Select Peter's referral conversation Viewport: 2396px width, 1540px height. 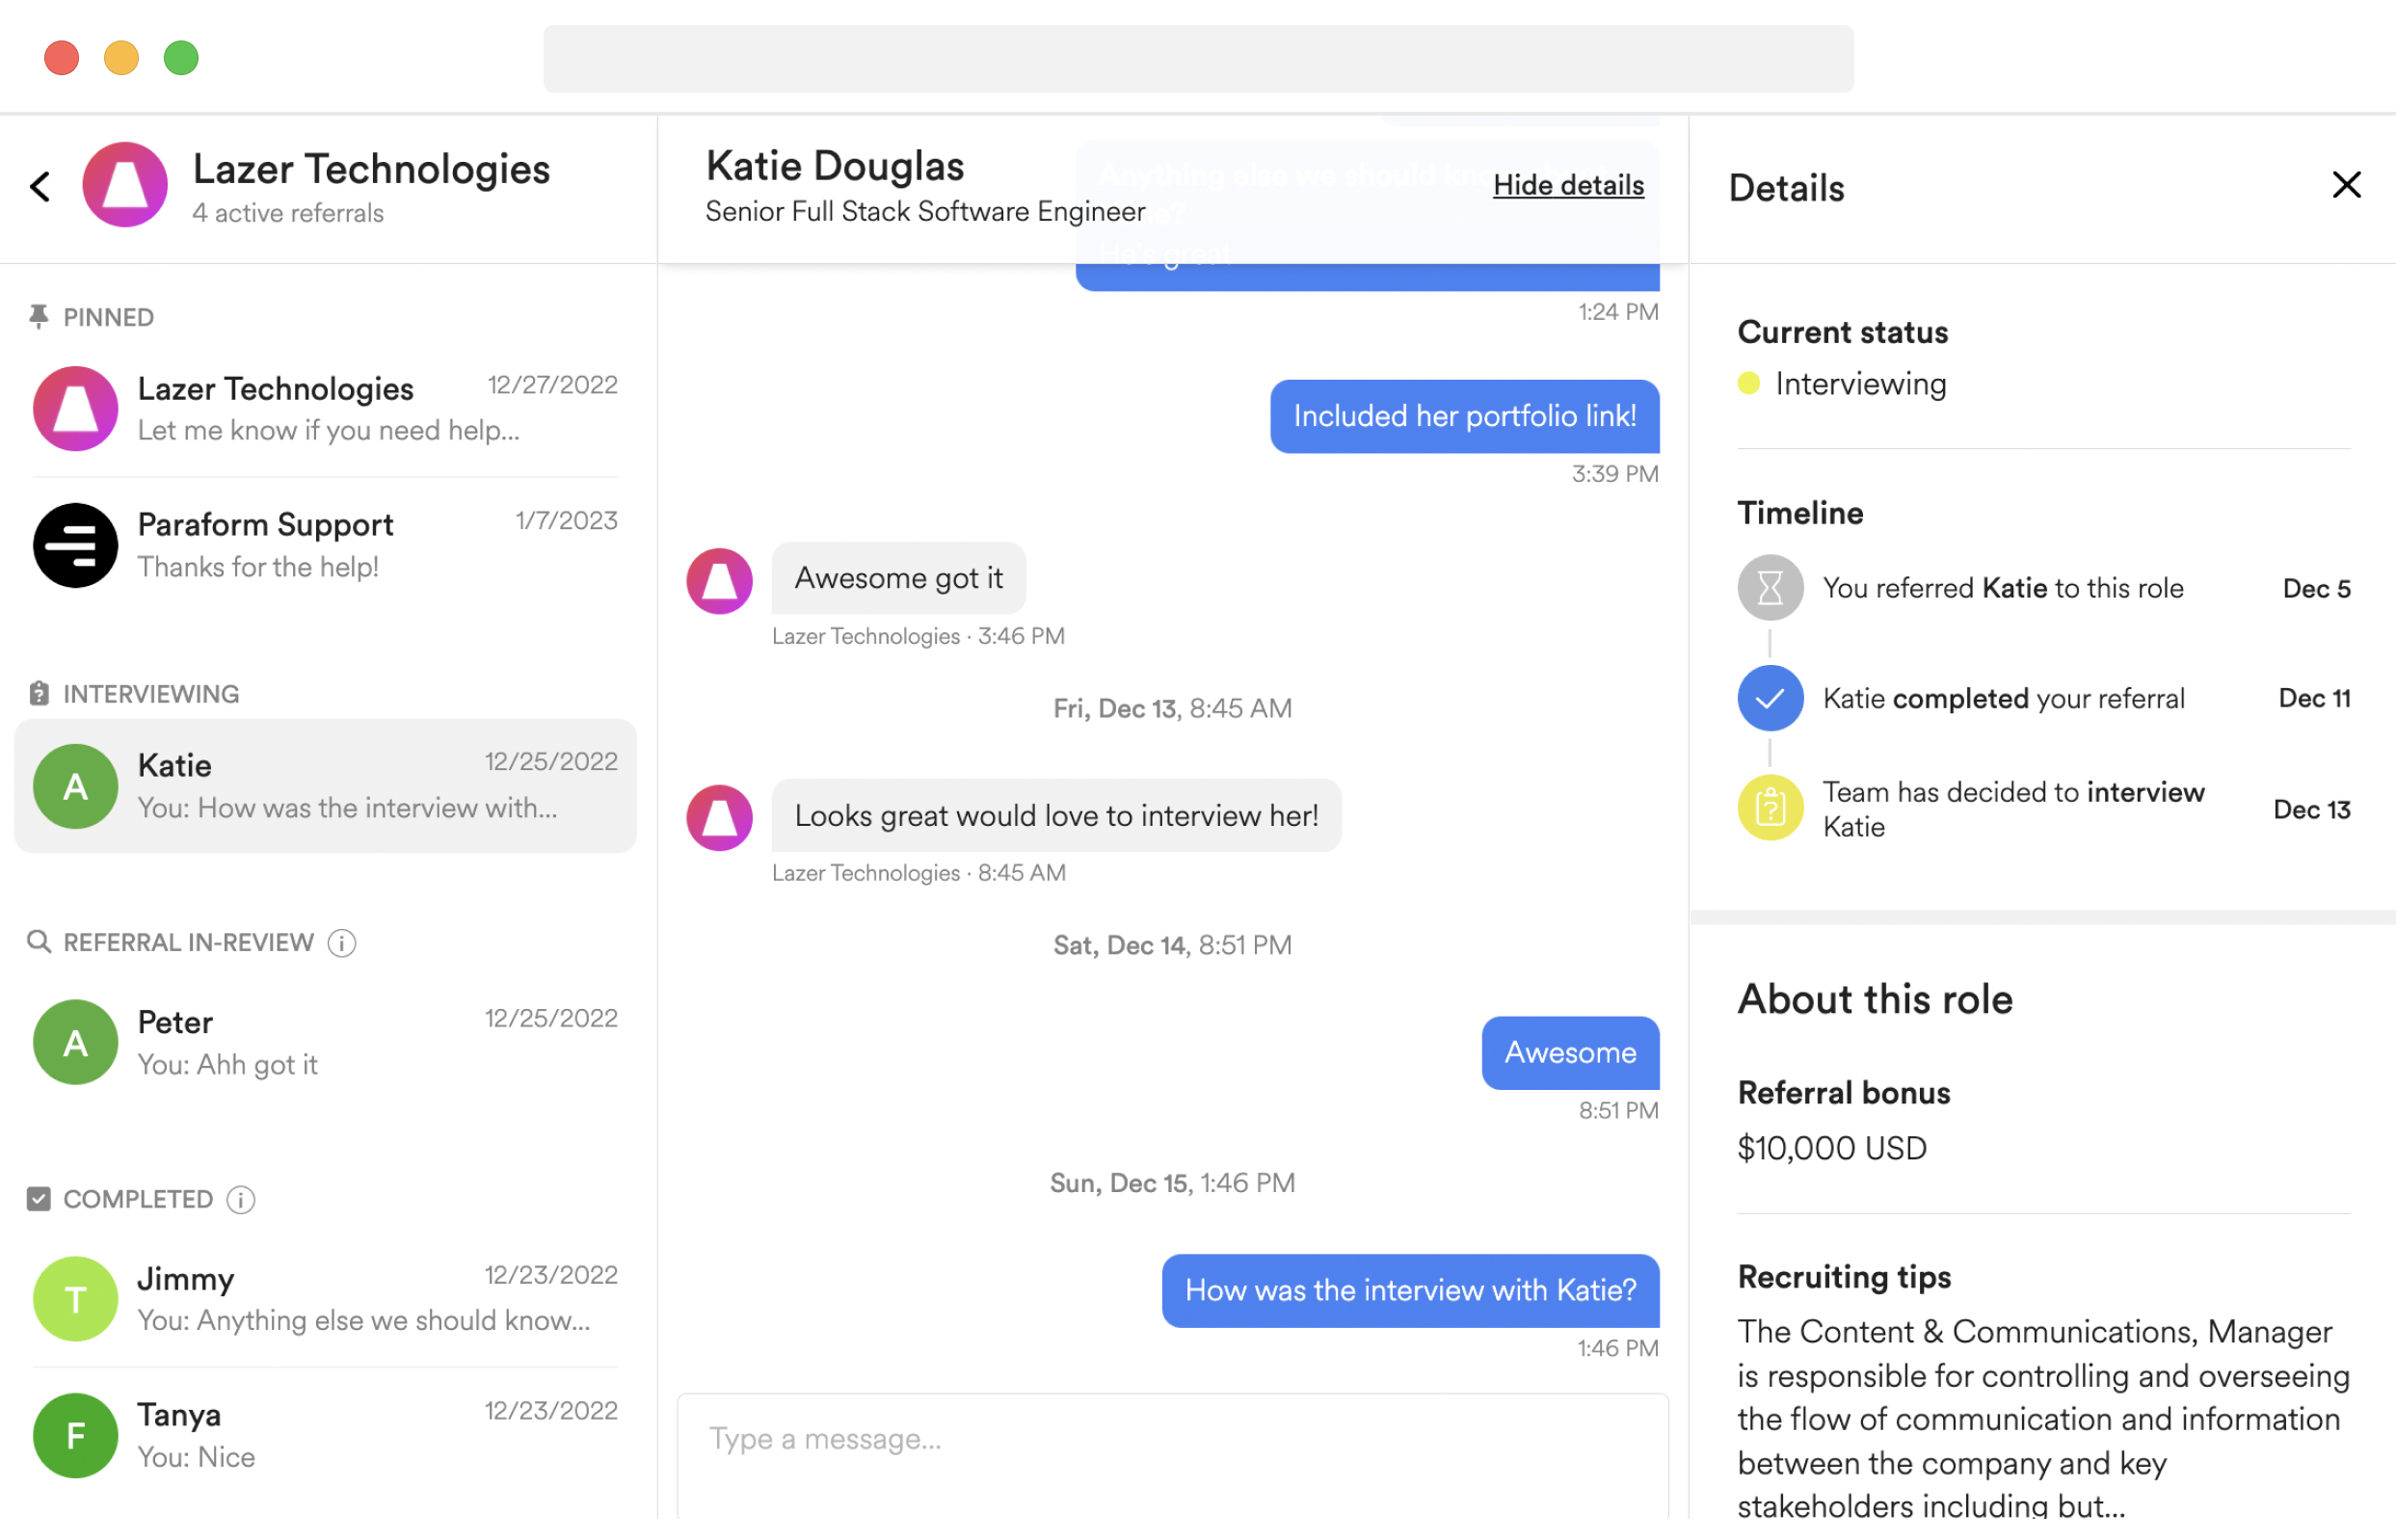pos(325,1042)
